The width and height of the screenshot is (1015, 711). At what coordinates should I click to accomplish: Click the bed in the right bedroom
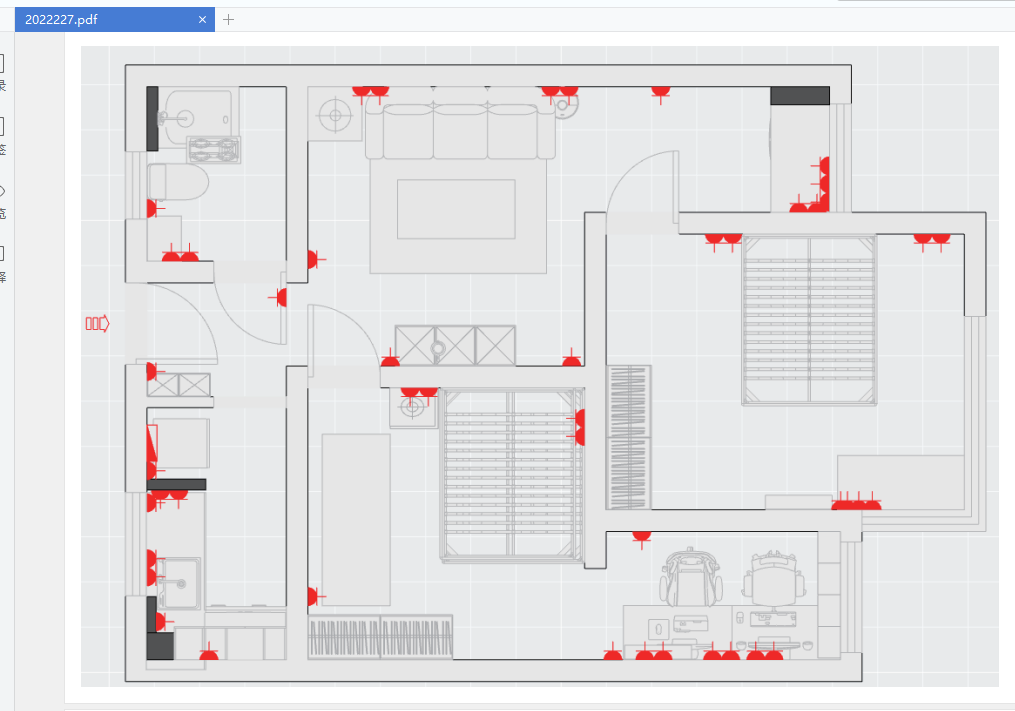click(x=809, y=320)
